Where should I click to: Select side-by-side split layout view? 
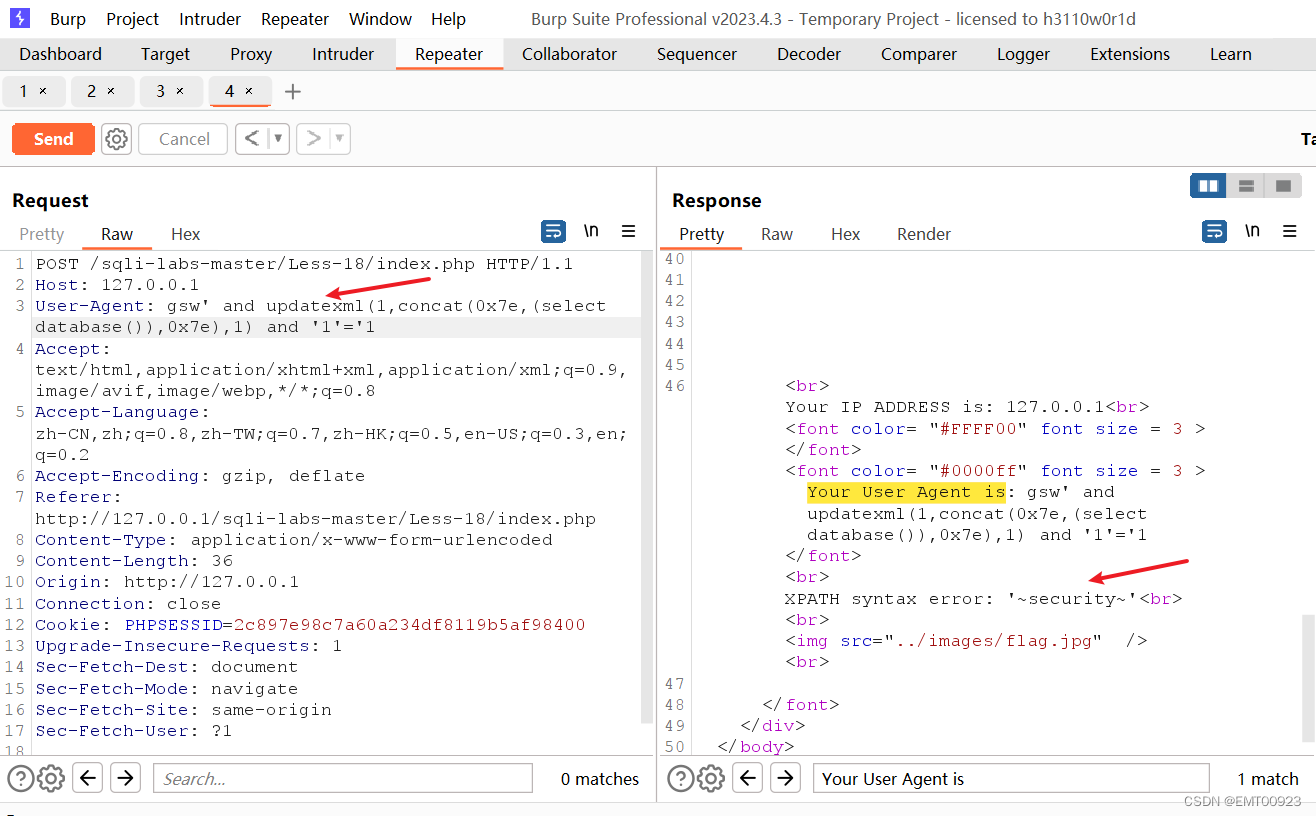[1208, 186]
